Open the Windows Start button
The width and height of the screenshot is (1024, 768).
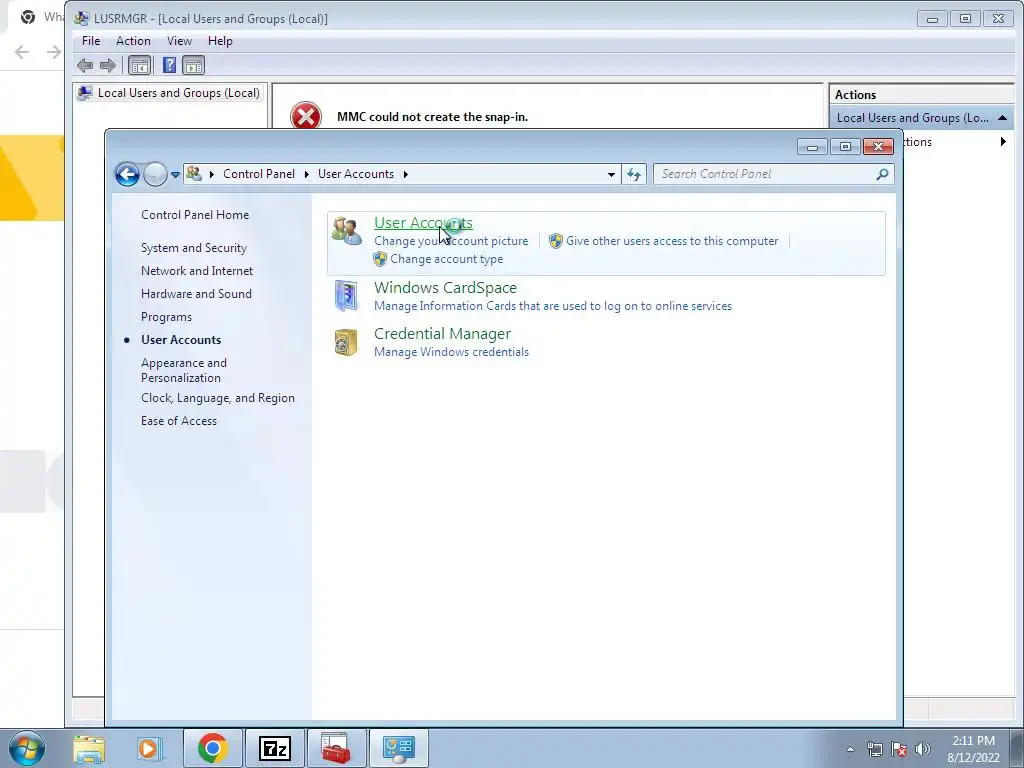[27, 748]
